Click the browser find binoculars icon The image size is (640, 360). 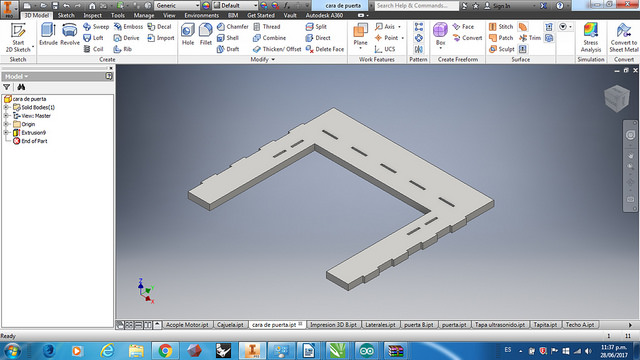[x=21, y=87]
